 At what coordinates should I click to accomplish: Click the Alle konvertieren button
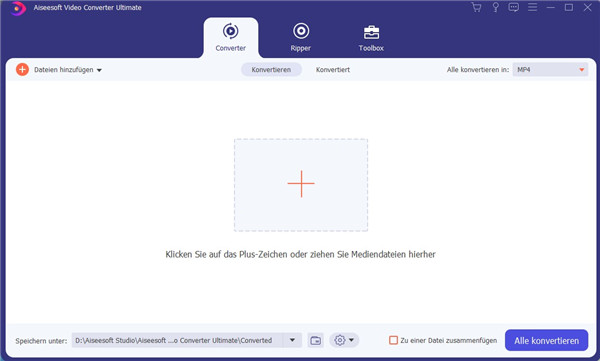[546, 340]
